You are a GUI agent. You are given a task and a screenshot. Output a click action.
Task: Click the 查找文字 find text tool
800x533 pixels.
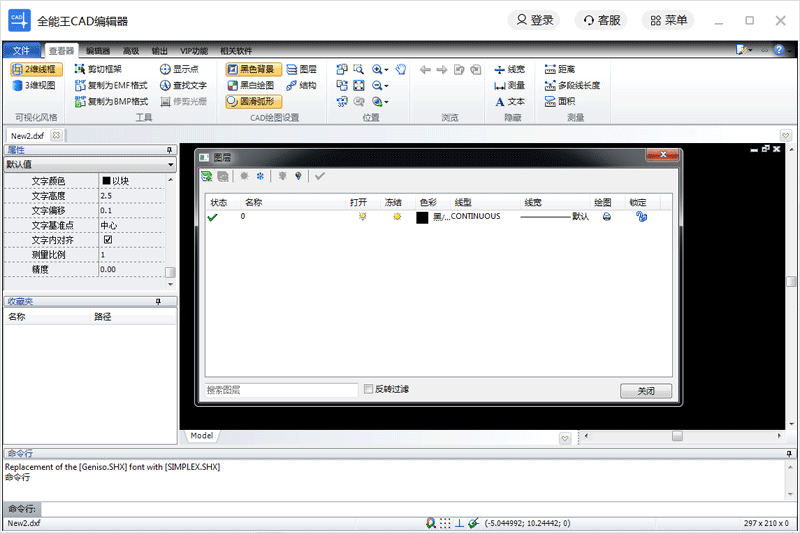pyautogui.click(x=183, y=86)
